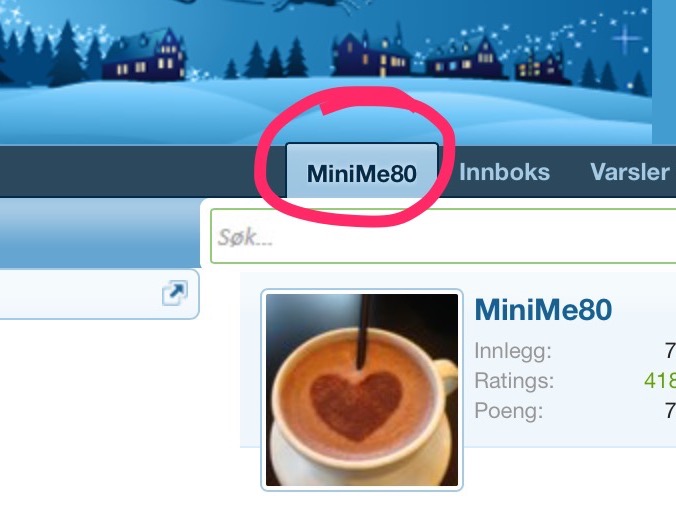Image resolution: width=676 pixels, height=507 pixels.
Task: Select the Ratings label in member card
Action: click(x=514, y=381)
